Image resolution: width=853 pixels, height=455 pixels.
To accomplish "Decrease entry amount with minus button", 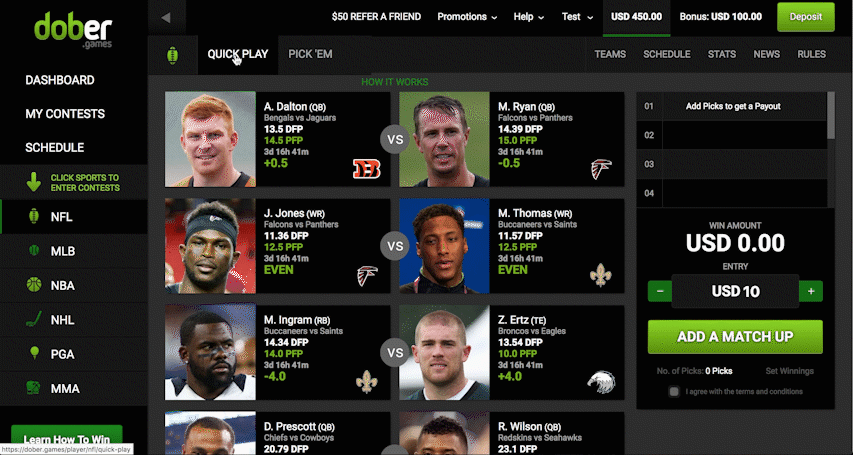I will (660, 292).
